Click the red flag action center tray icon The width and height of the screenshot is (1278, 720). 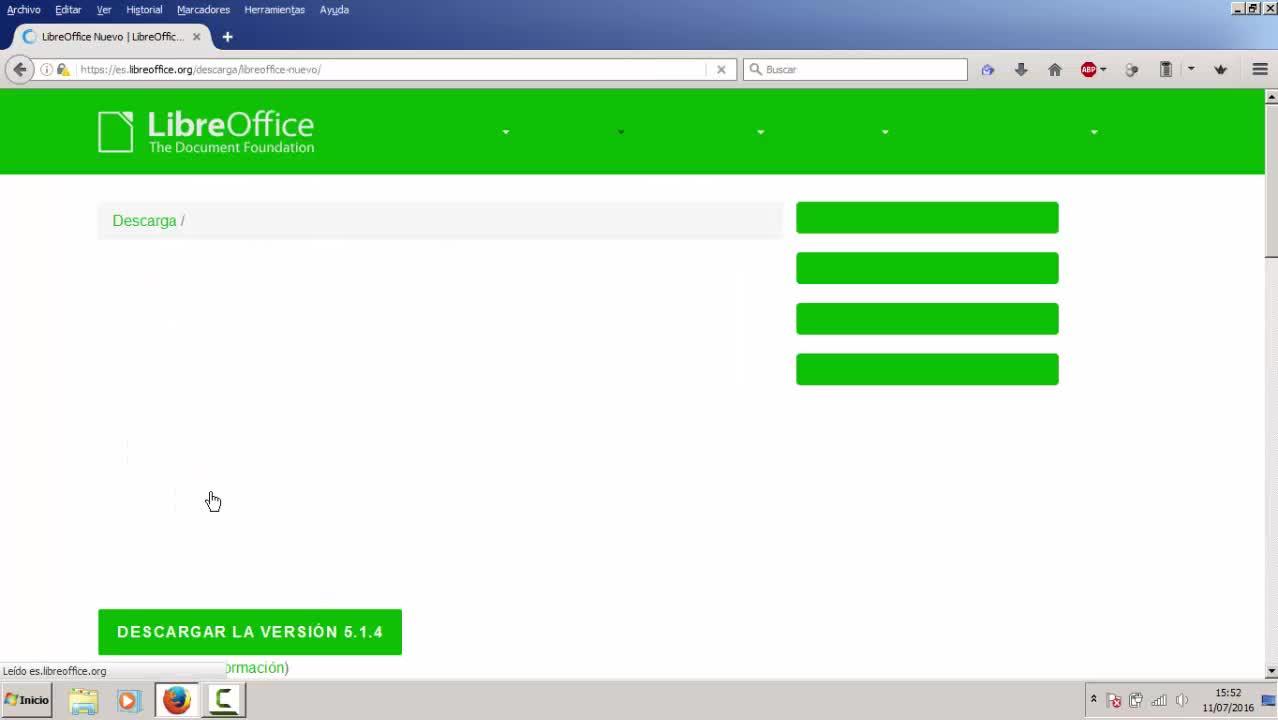point(1113,700)
